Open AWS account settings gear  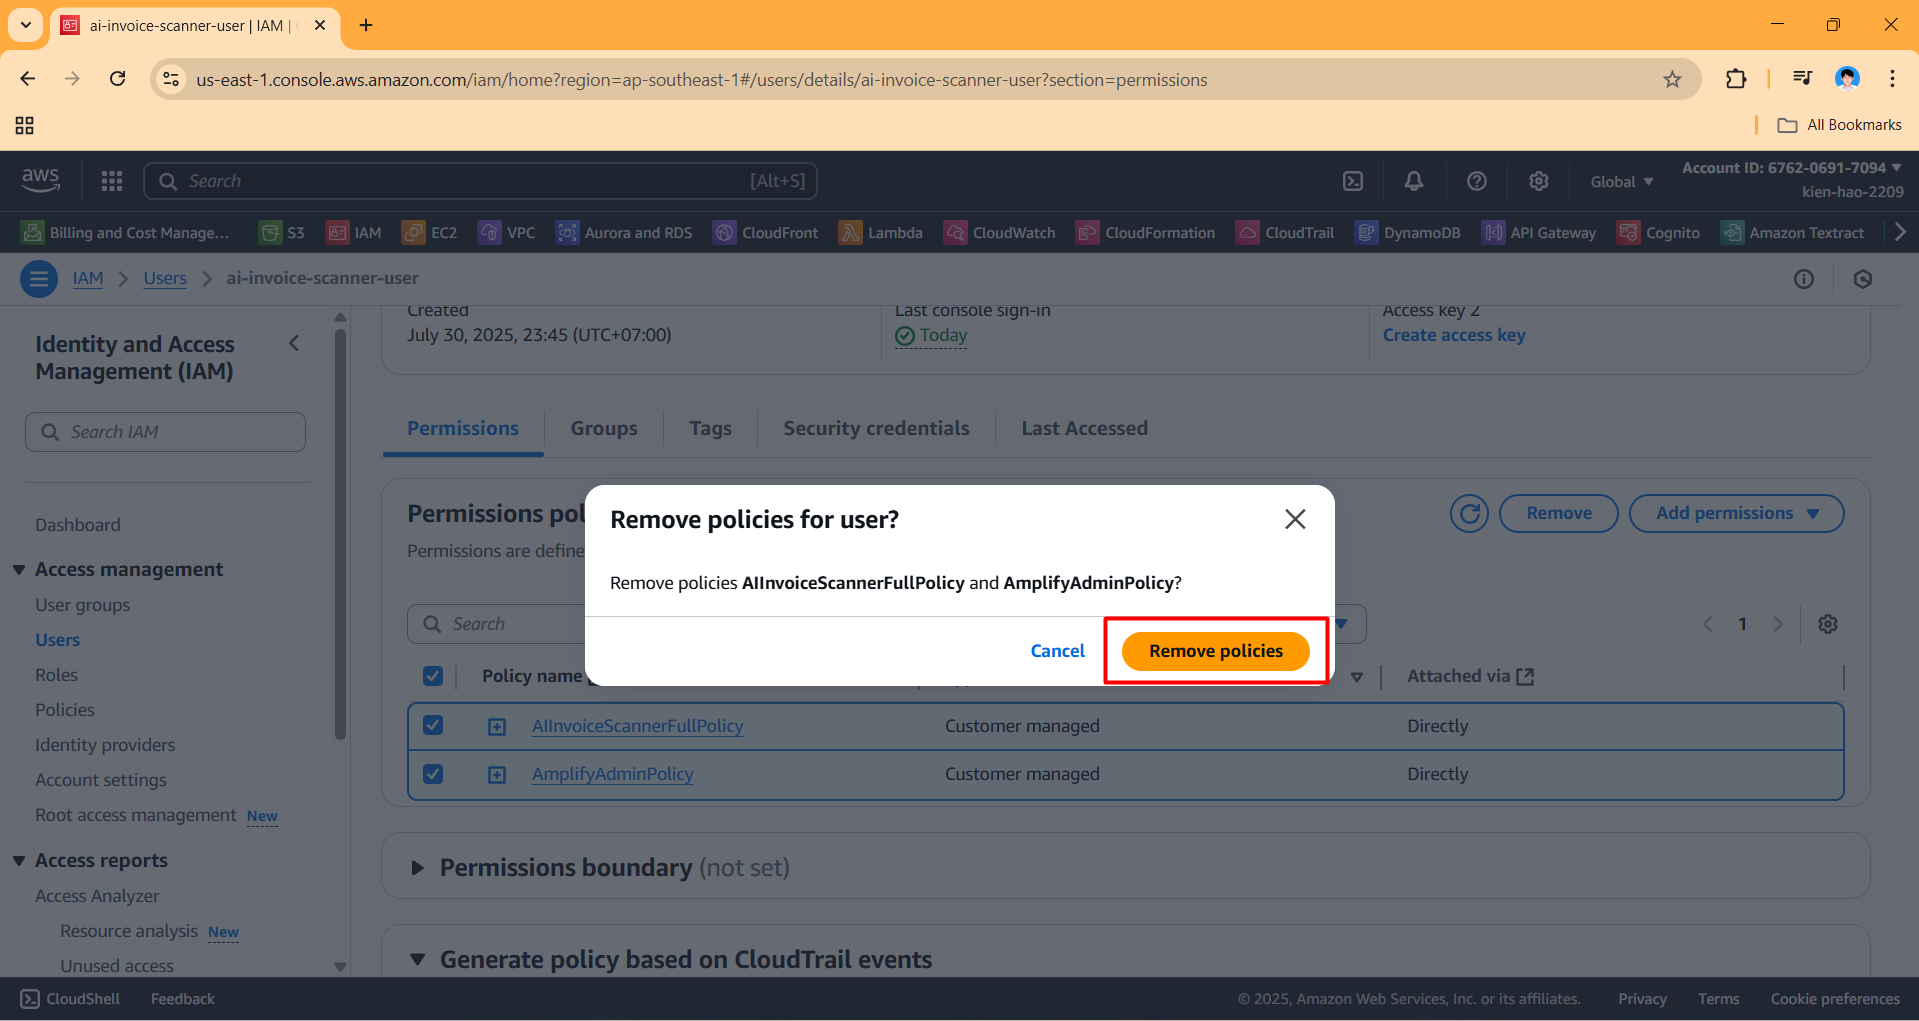pyautogui.click(x=1537, y=181)
